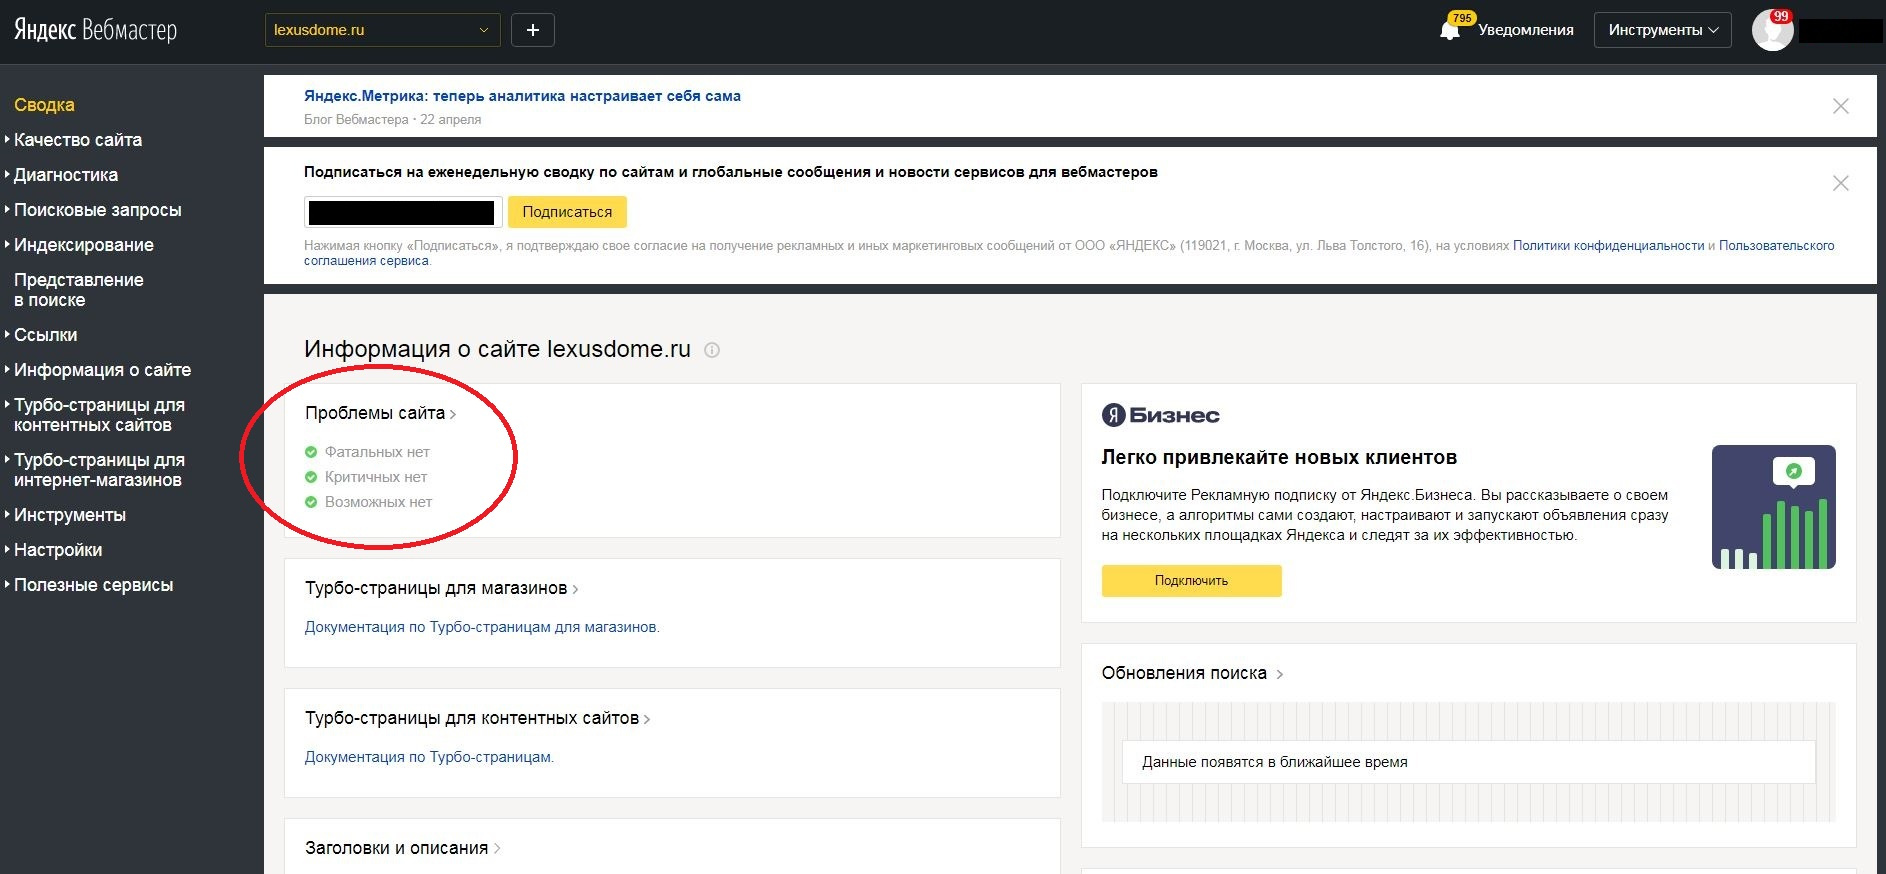Click Данные появятся в ближайшее время message

pos(1275,762)
